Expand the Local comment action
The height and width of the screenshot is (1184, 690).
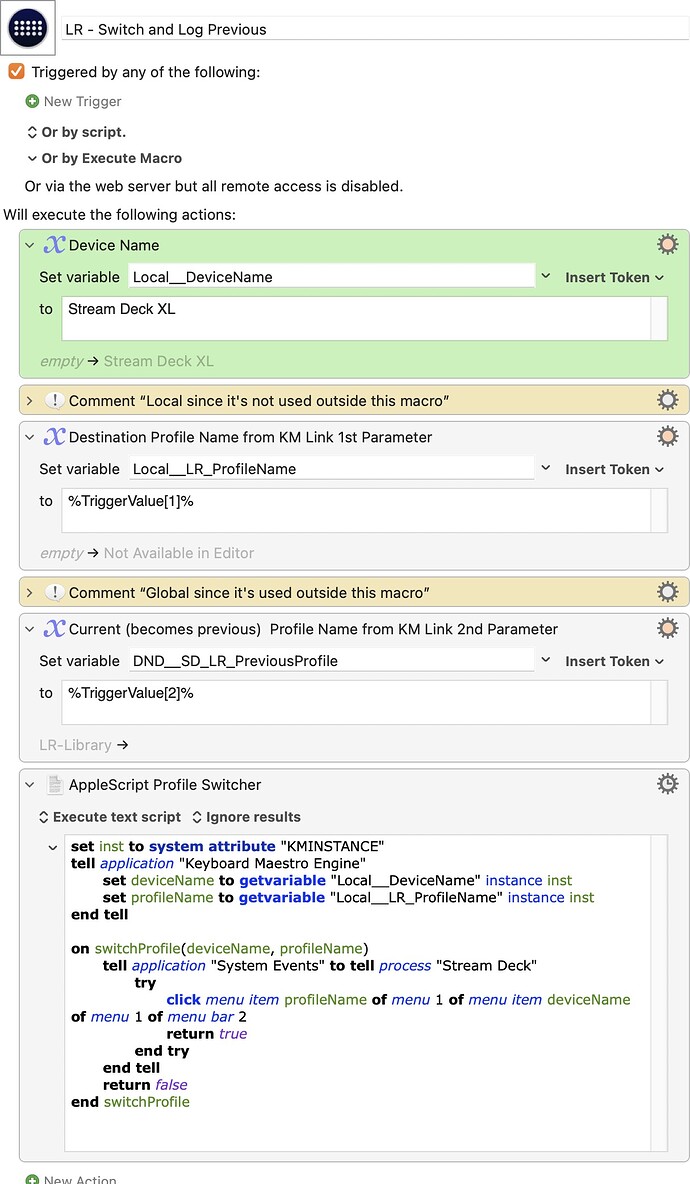[x=30, y=401]
